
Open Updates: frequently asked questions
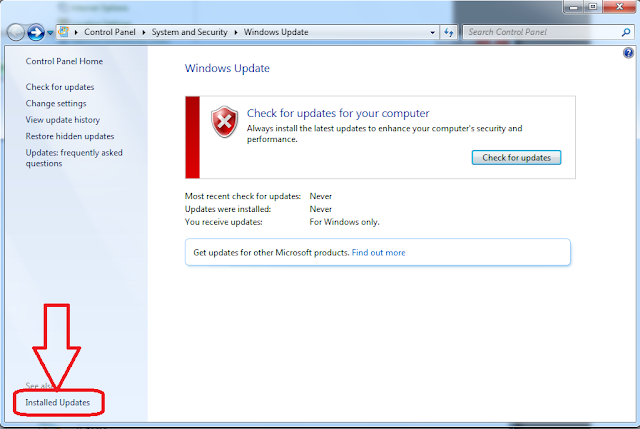(74, 158)
